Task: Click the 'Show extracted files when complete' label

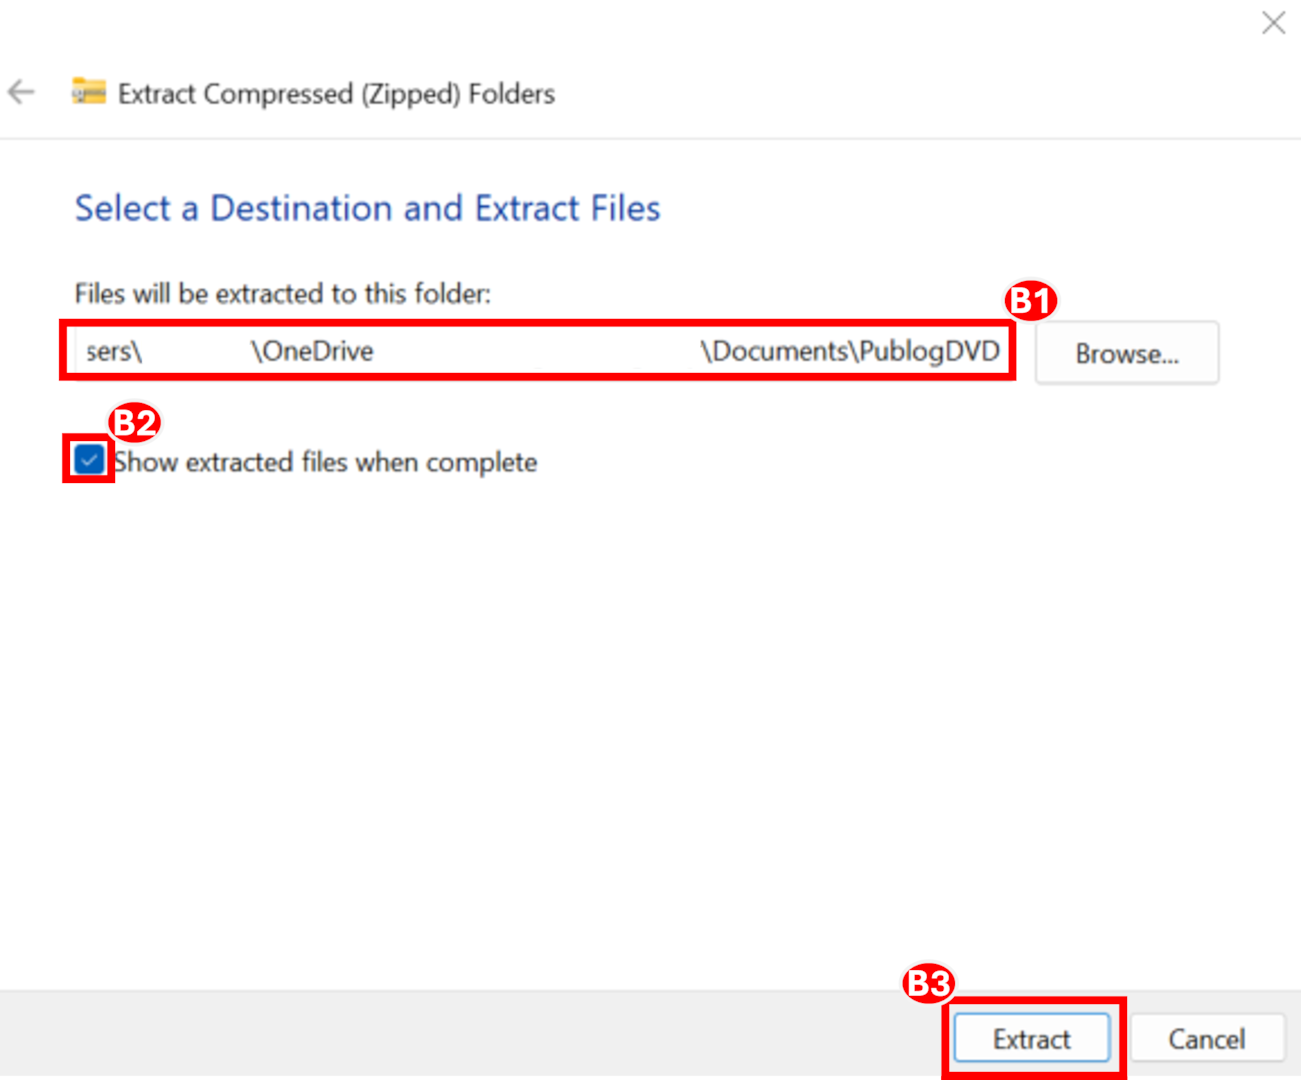Action: pyautogui.click(x=325, y=462)
